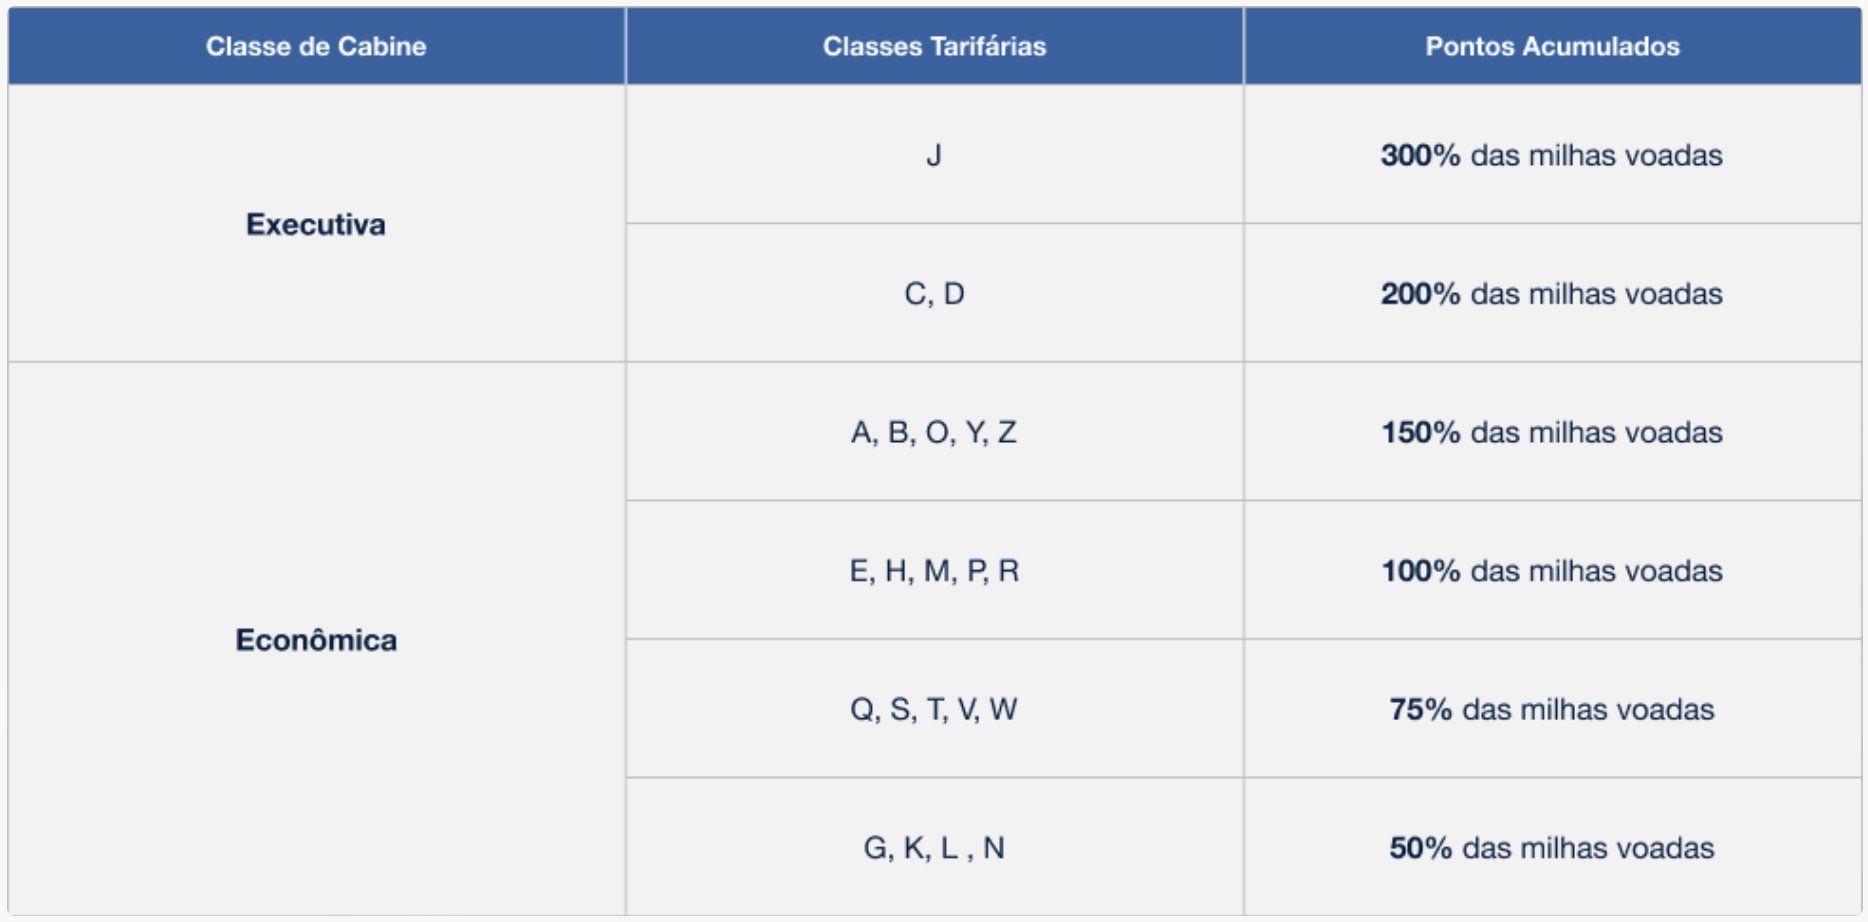Click 'das milhas voadas' text next to 200%

coord(1596,294)
